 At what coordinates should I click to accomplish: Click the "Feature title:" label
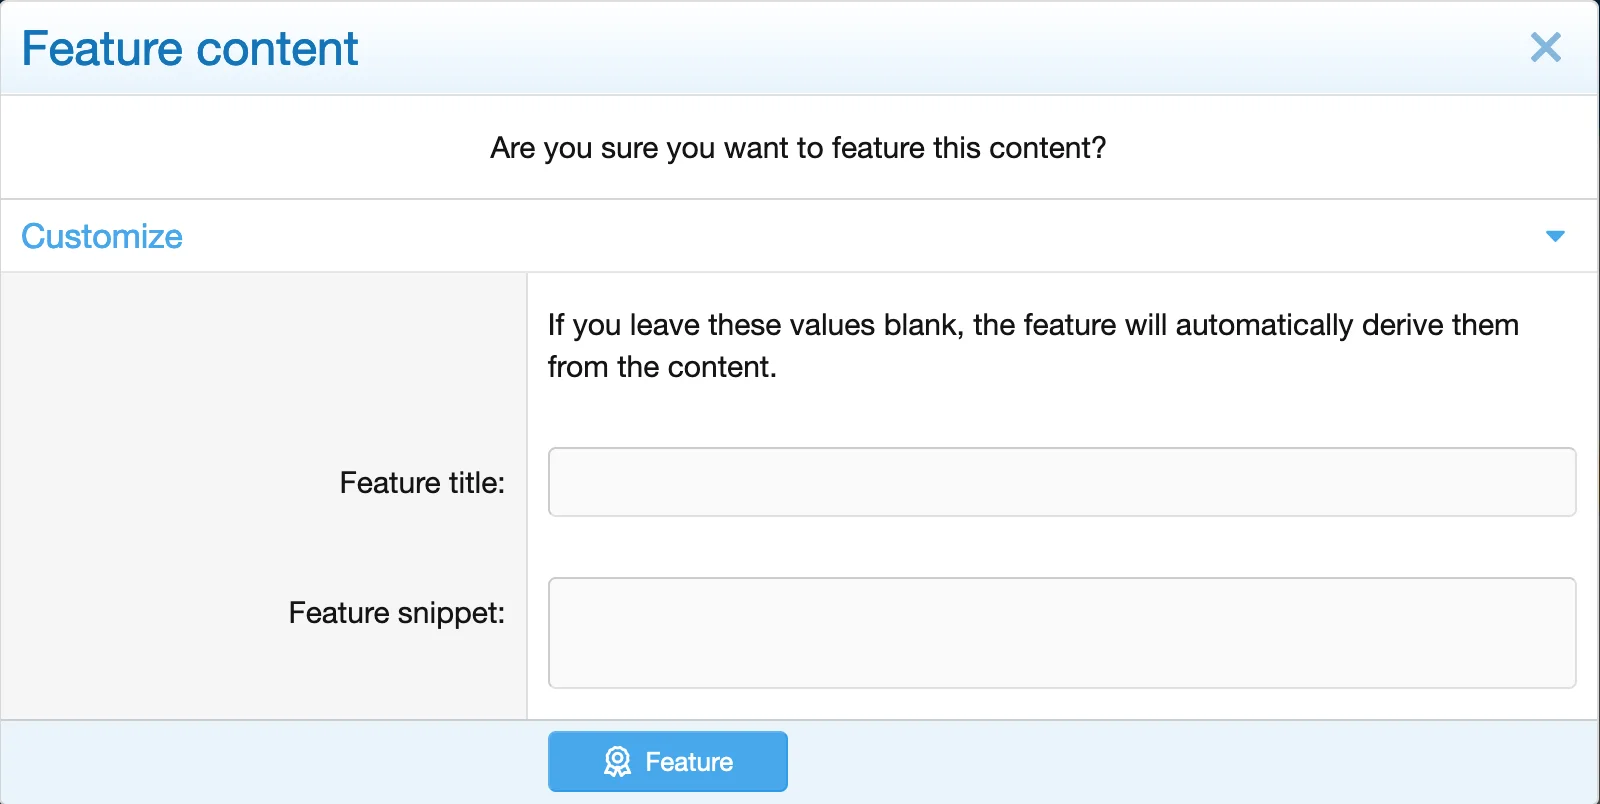coord(422,483)
